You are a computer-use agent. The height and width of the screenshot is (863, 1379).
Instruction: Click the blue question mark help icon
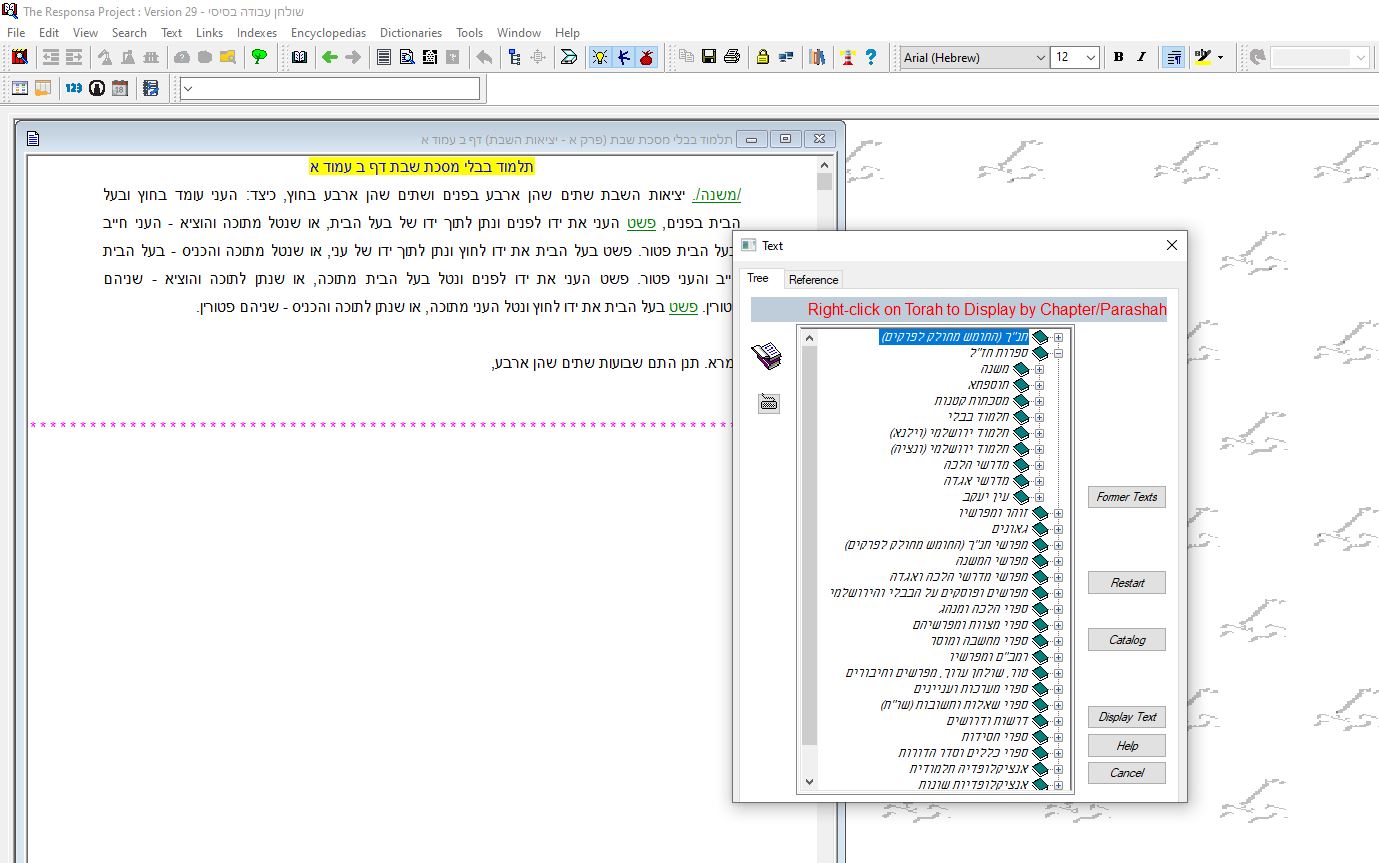click(x=870, y=57)
